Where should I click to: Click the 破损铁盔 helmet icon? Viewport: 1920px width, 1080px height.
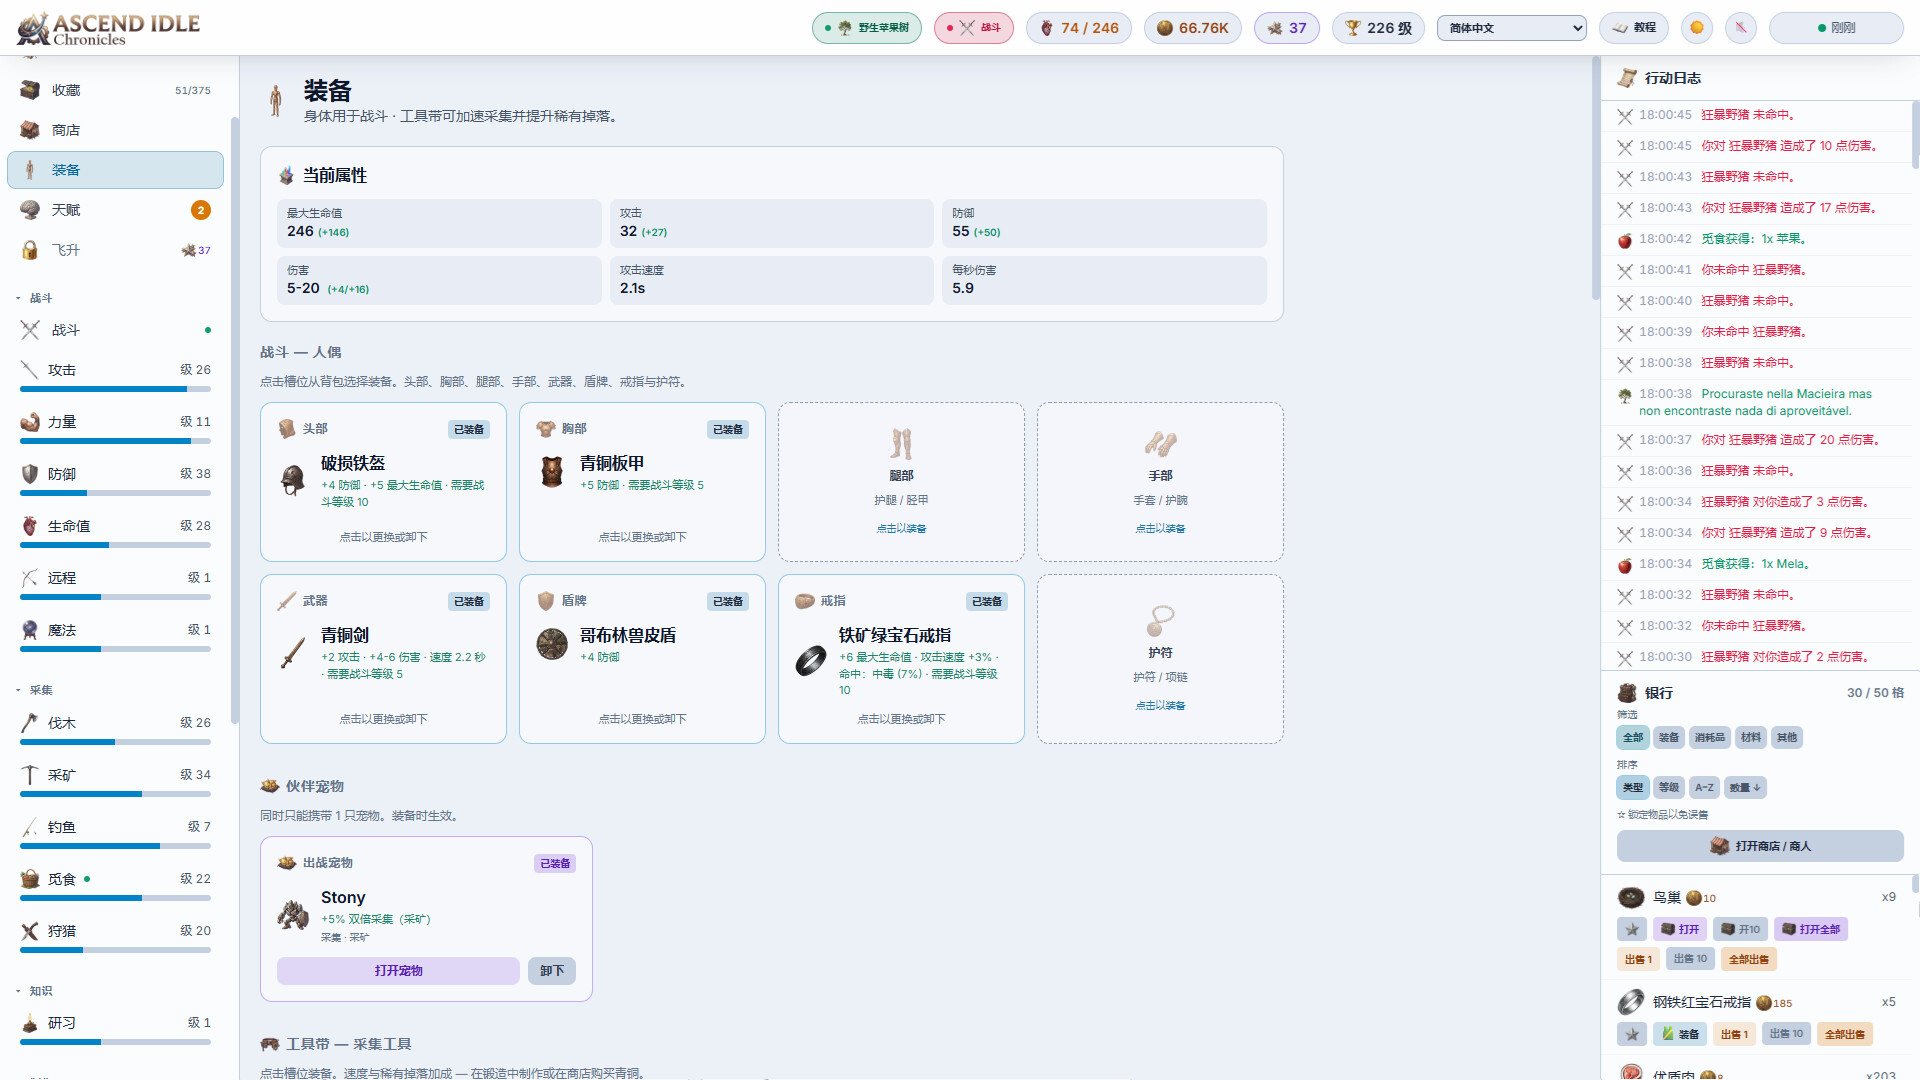point(293,480)
